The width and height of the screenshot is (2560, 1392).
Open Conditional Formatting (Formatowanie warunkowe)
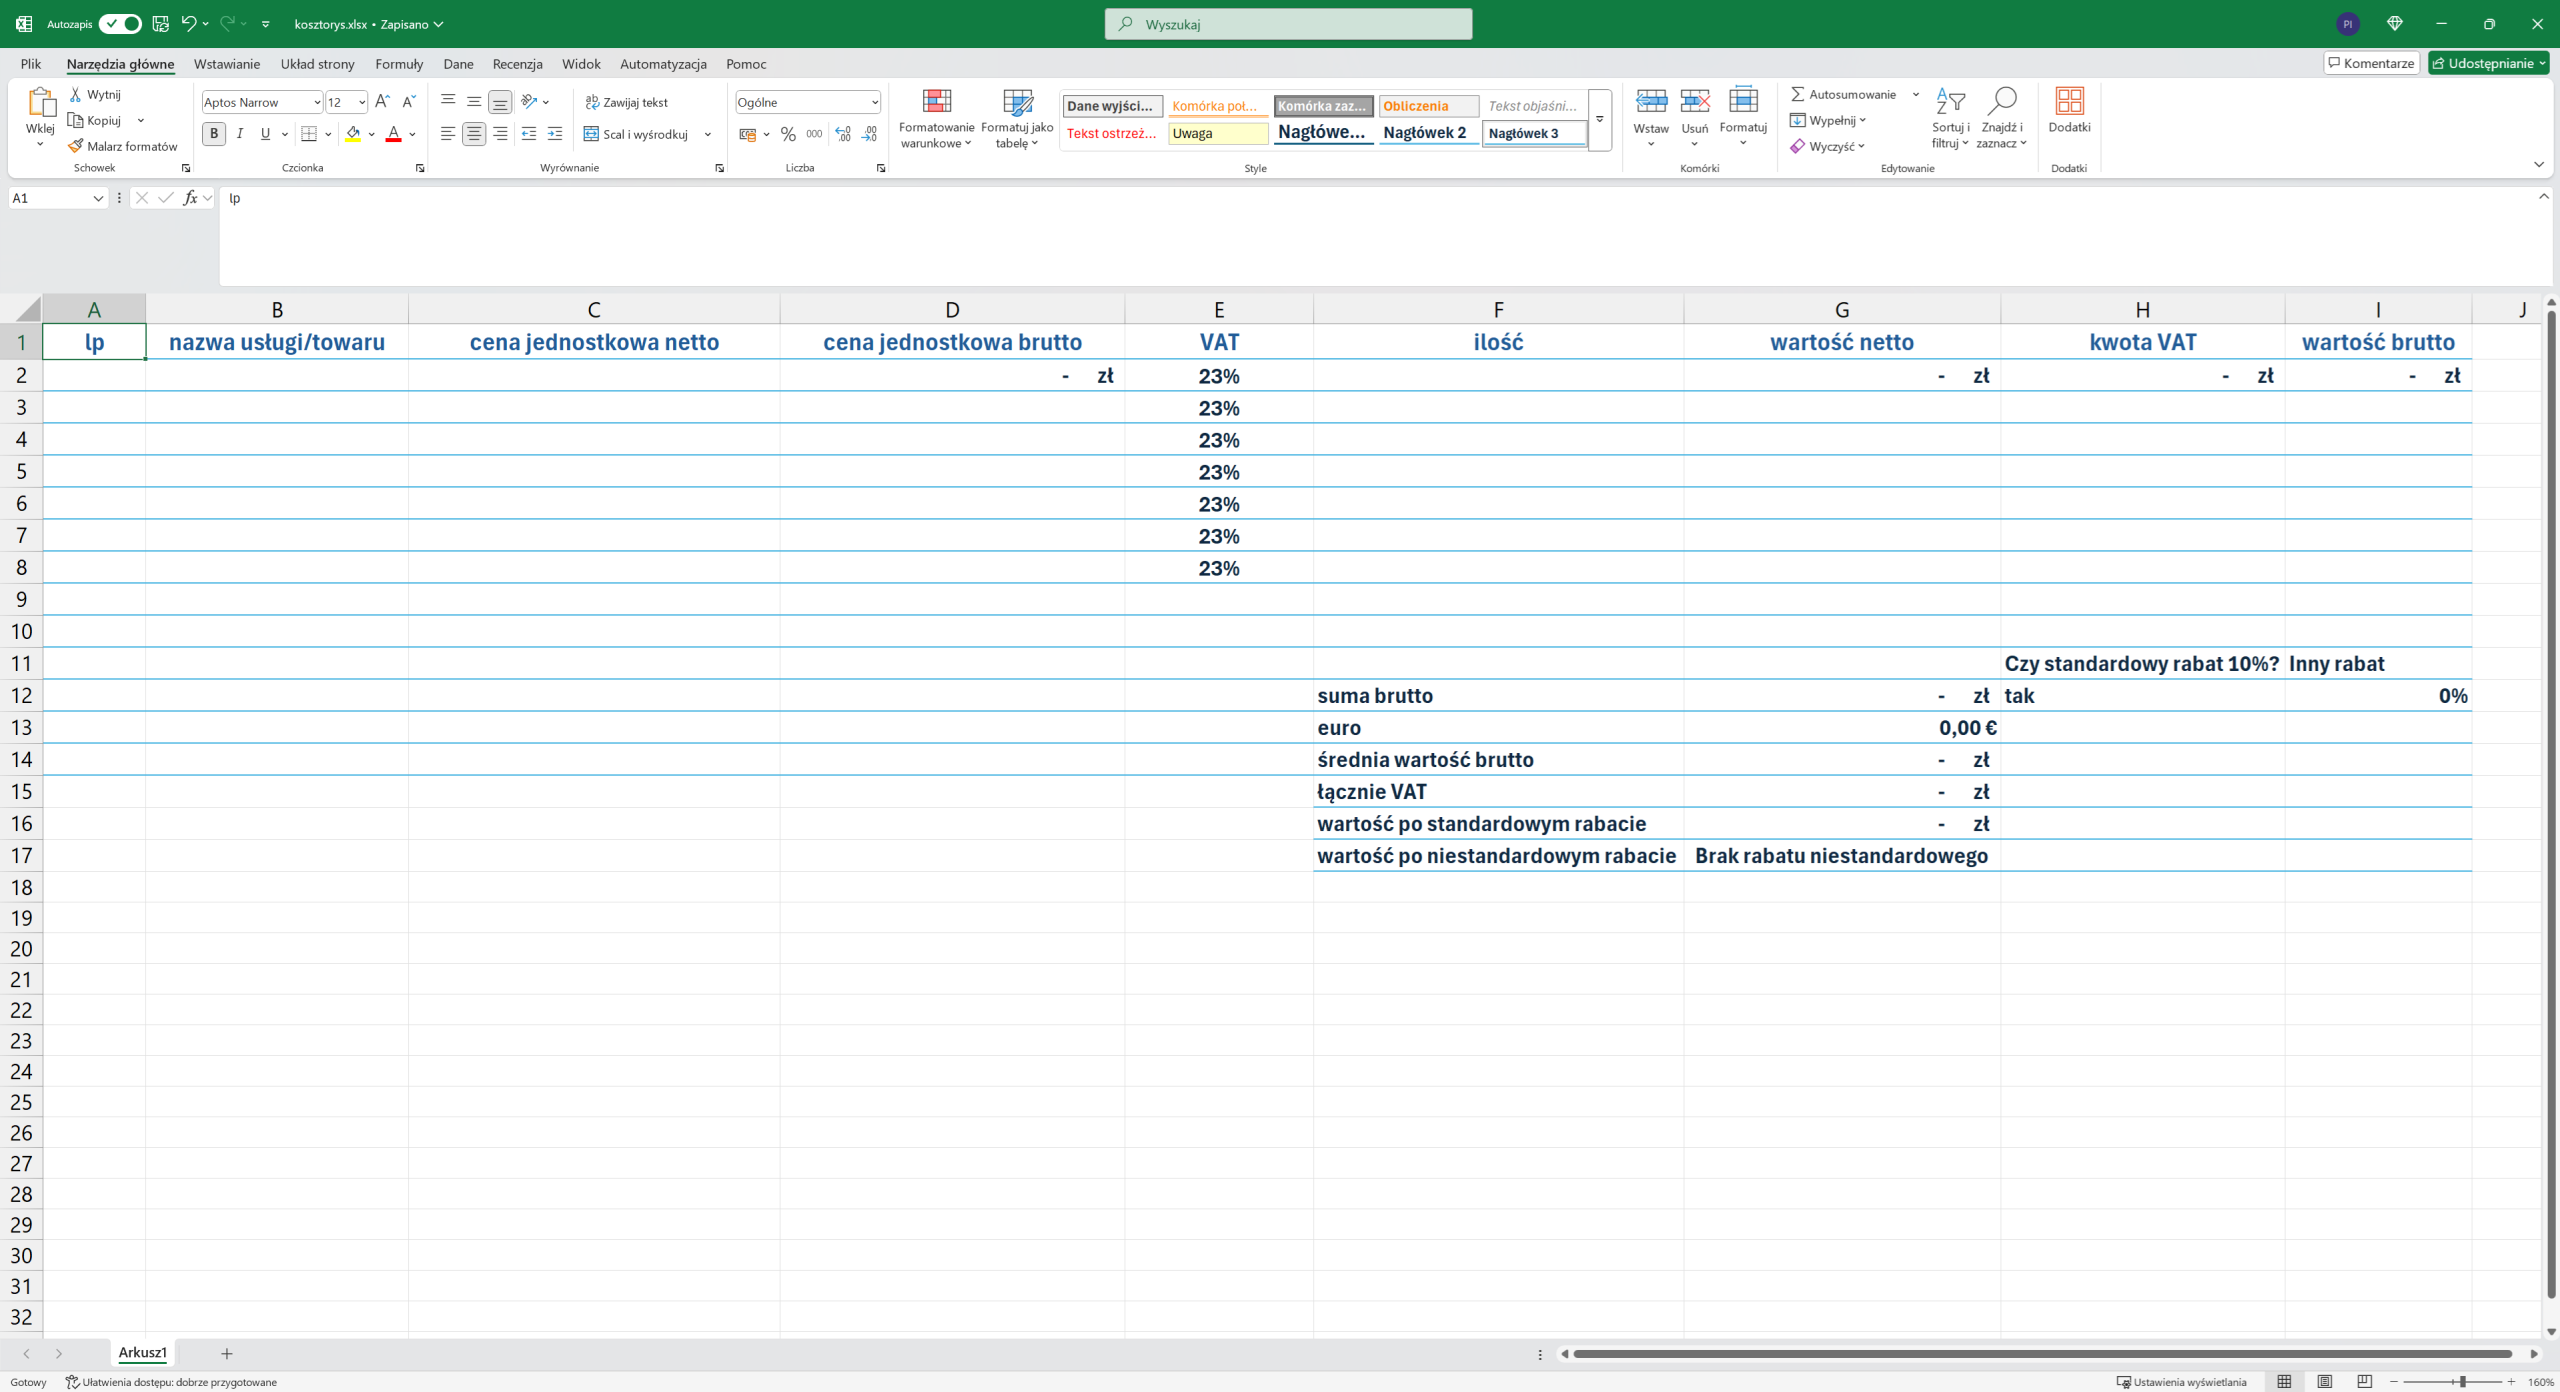tap(936, 118)
